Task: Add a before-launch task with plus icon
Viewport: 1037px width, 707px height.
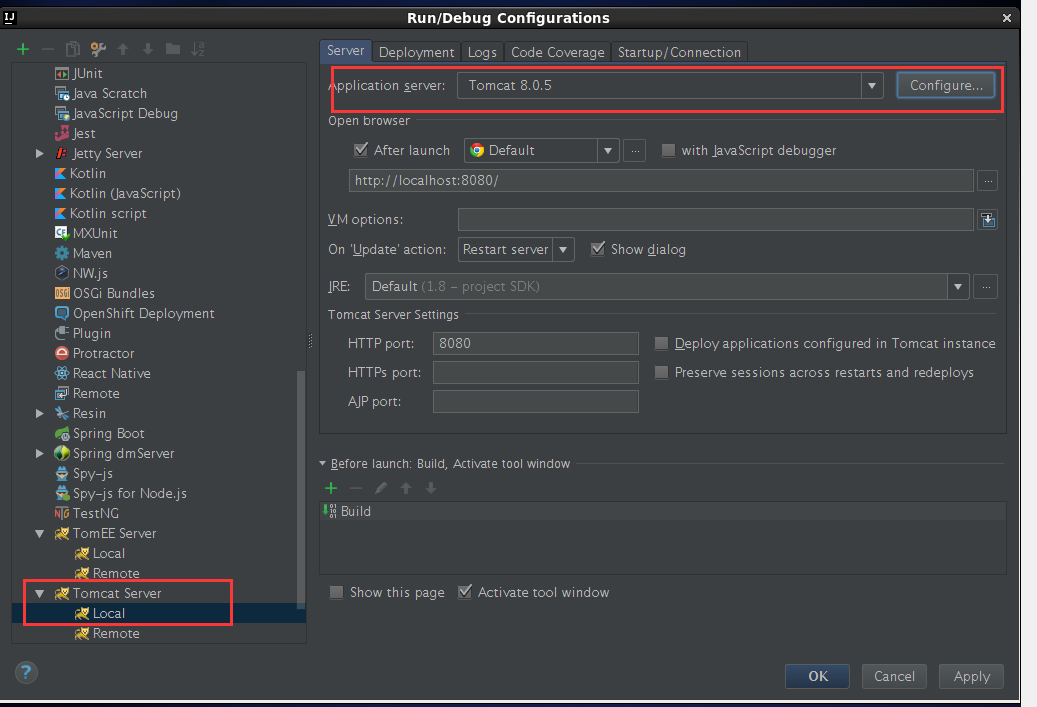Action: point(331,488)
